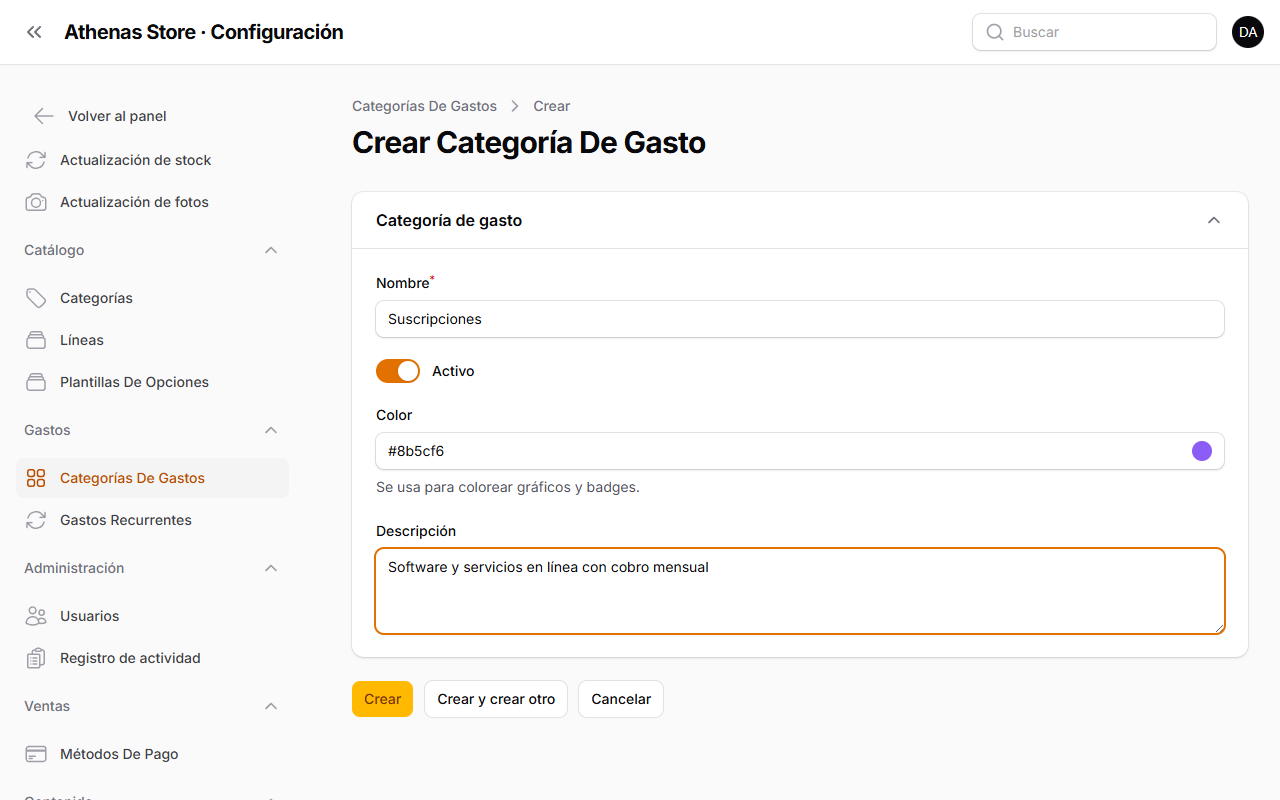
Task: Click the Nombre field containing Suscripciones
Action: pos(800,319)
